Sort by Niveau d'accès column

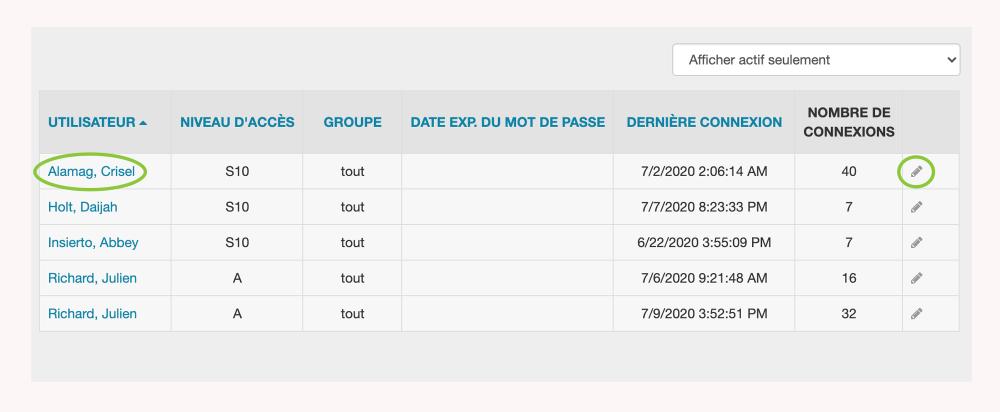click(x=237, y=122)
